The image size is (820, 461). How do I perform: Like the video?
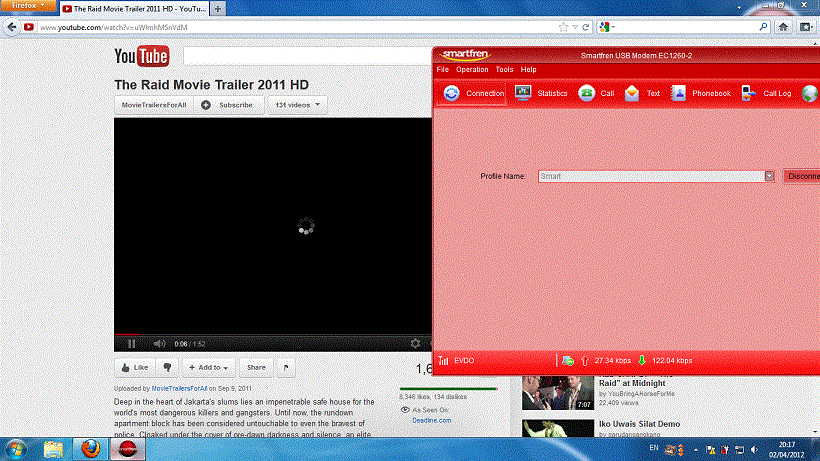pos(135,367)
